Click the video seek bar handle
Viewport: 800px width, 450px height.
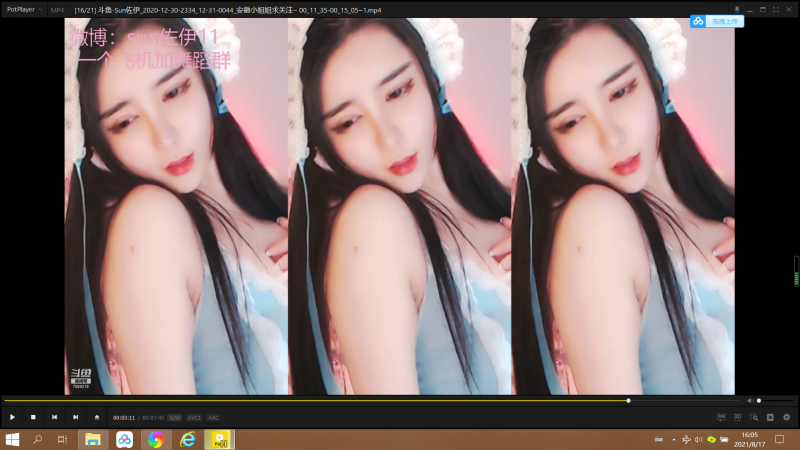(628, 401)
